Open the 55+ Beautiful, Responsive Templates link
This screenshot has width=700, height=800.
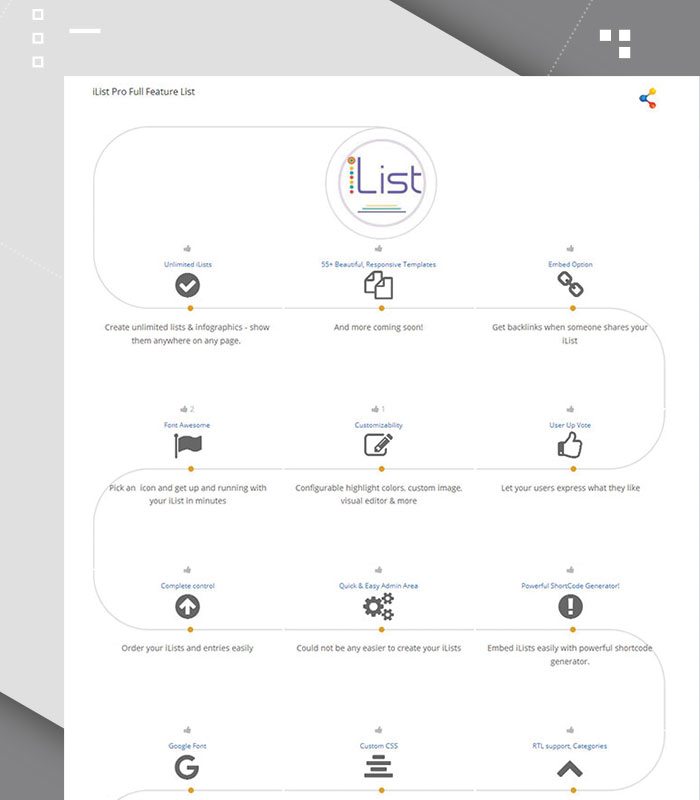tap(379, 264)
